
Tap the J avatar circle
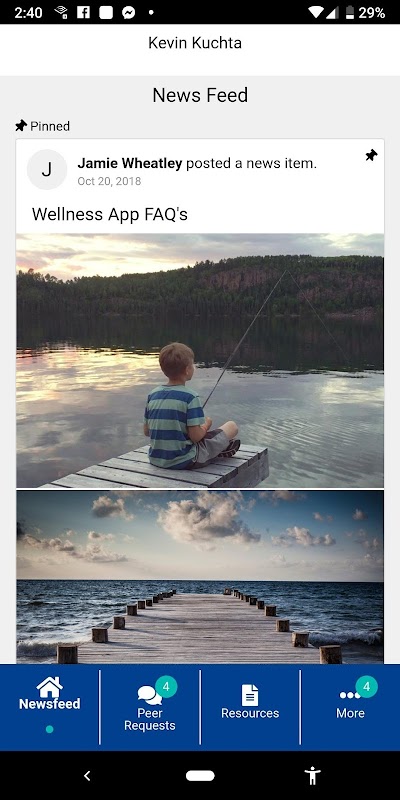pos(46,169)
